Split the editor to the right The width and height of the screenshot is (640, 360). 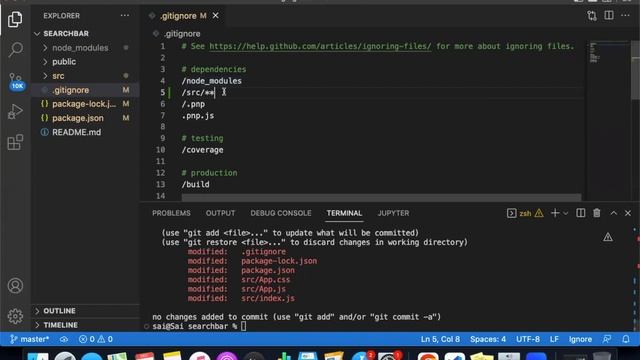point(609,16)
